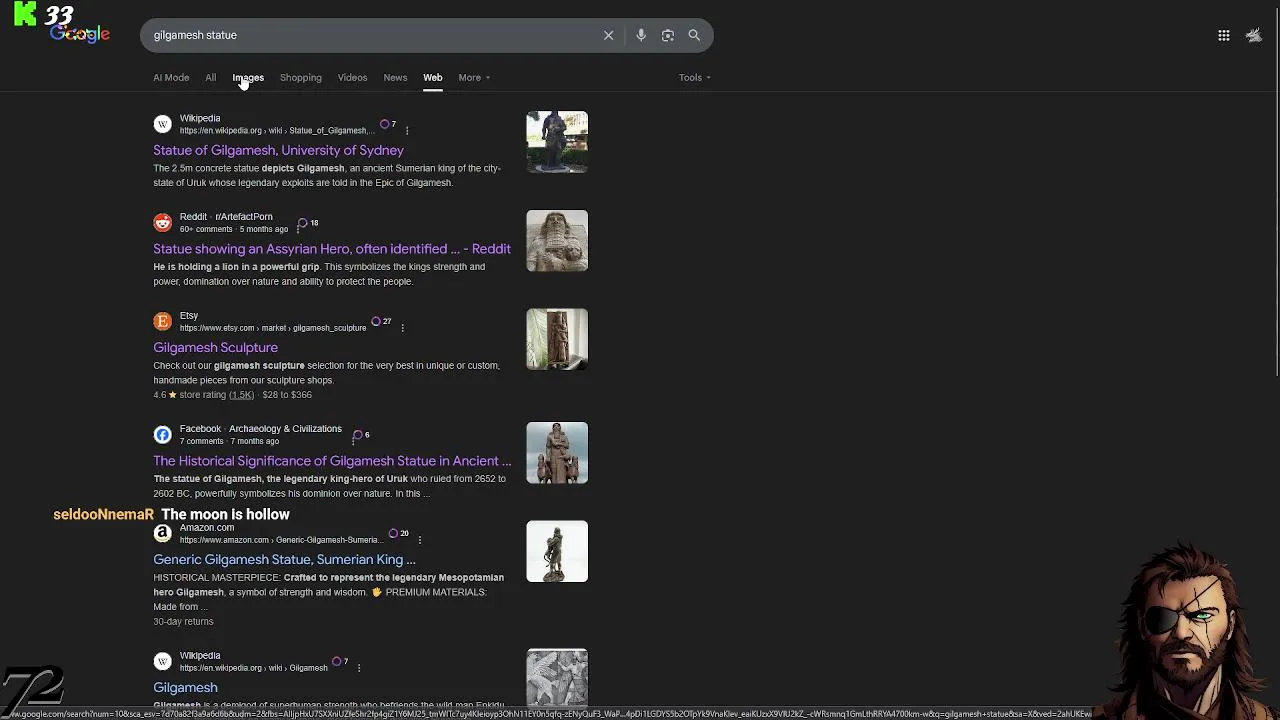Click the purple badge with 7 beside Statue_of_Gilgamesh URL
Viewport: 1280px width, 720px height.
388,124
